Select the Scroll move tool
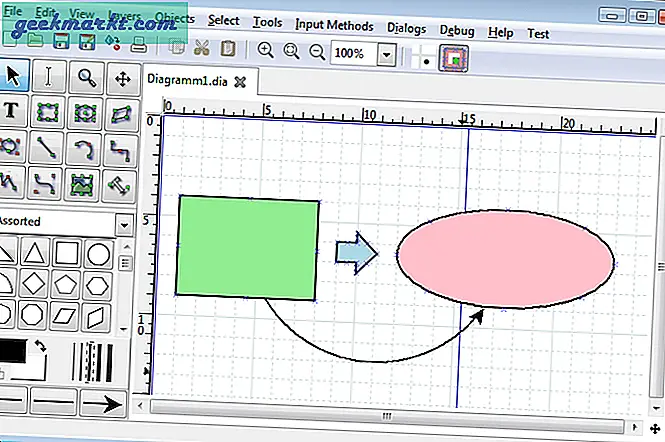The height and width of the screenshot is (442, 665). tap(122, 77)
